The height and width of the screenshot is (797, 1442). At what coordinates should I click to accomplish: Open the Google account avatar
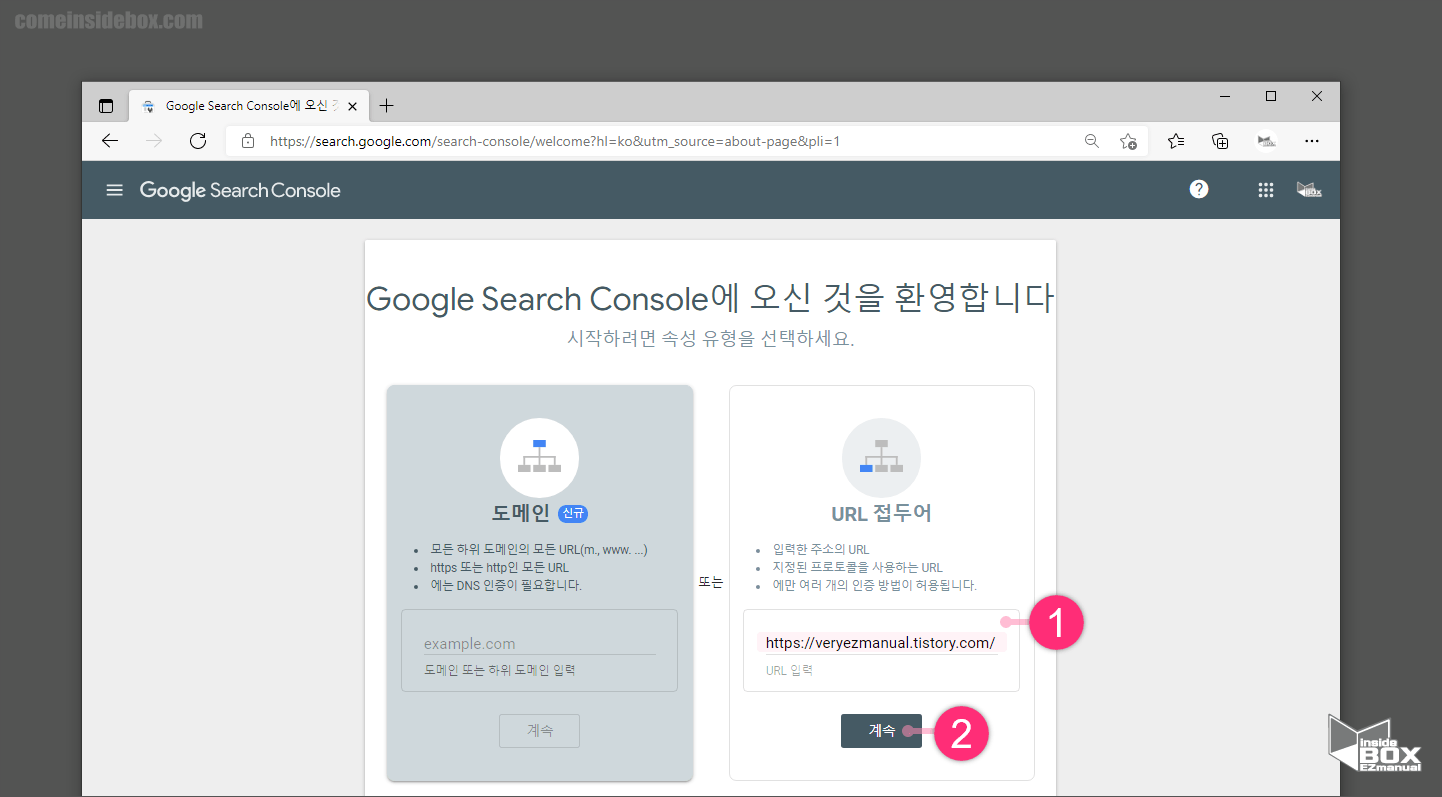[1309, 190]
